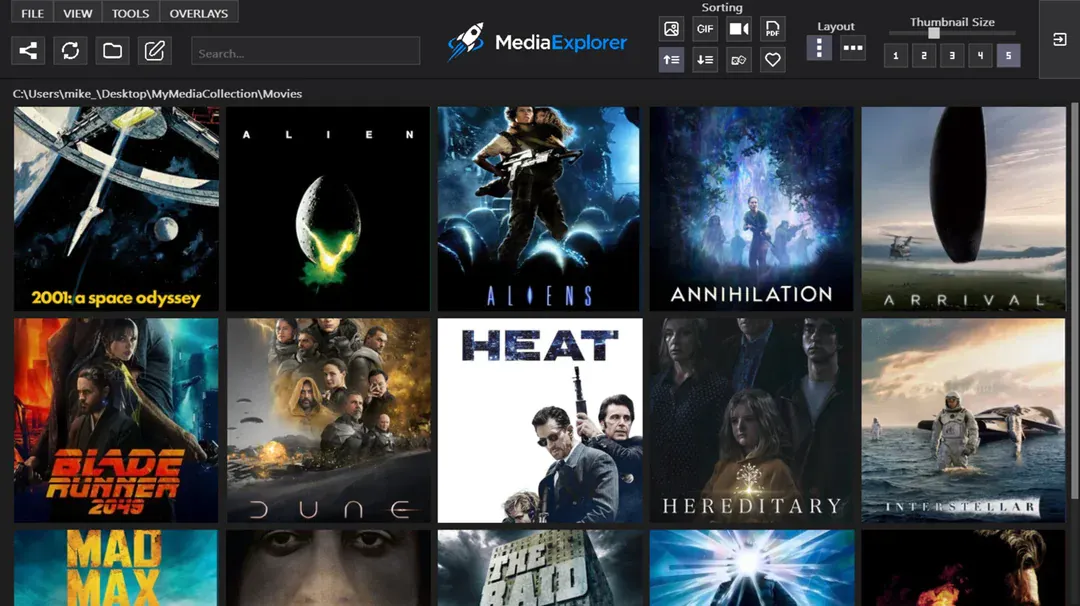
Task: Click the vertical scrollbar on the right
Action: pos(1074,301)
